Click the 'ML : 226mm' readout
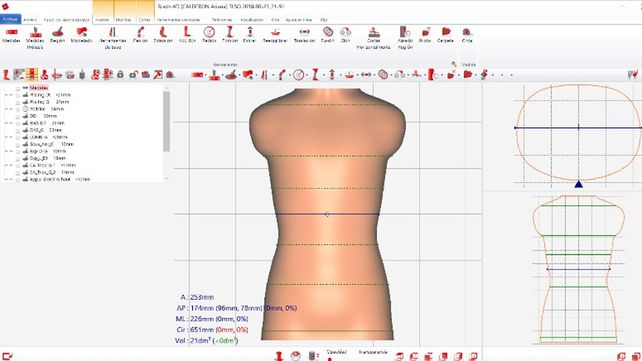The height and width of the screenshot is (361, 642). coord(212,319)
